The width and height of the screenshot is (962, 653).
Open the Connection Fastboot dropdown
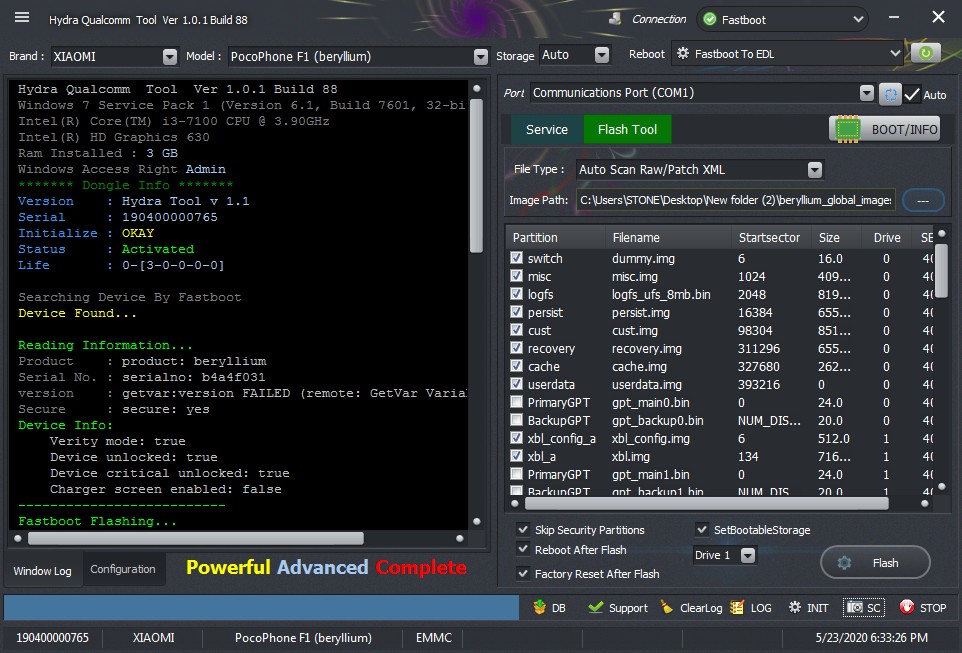coord(782,19)
